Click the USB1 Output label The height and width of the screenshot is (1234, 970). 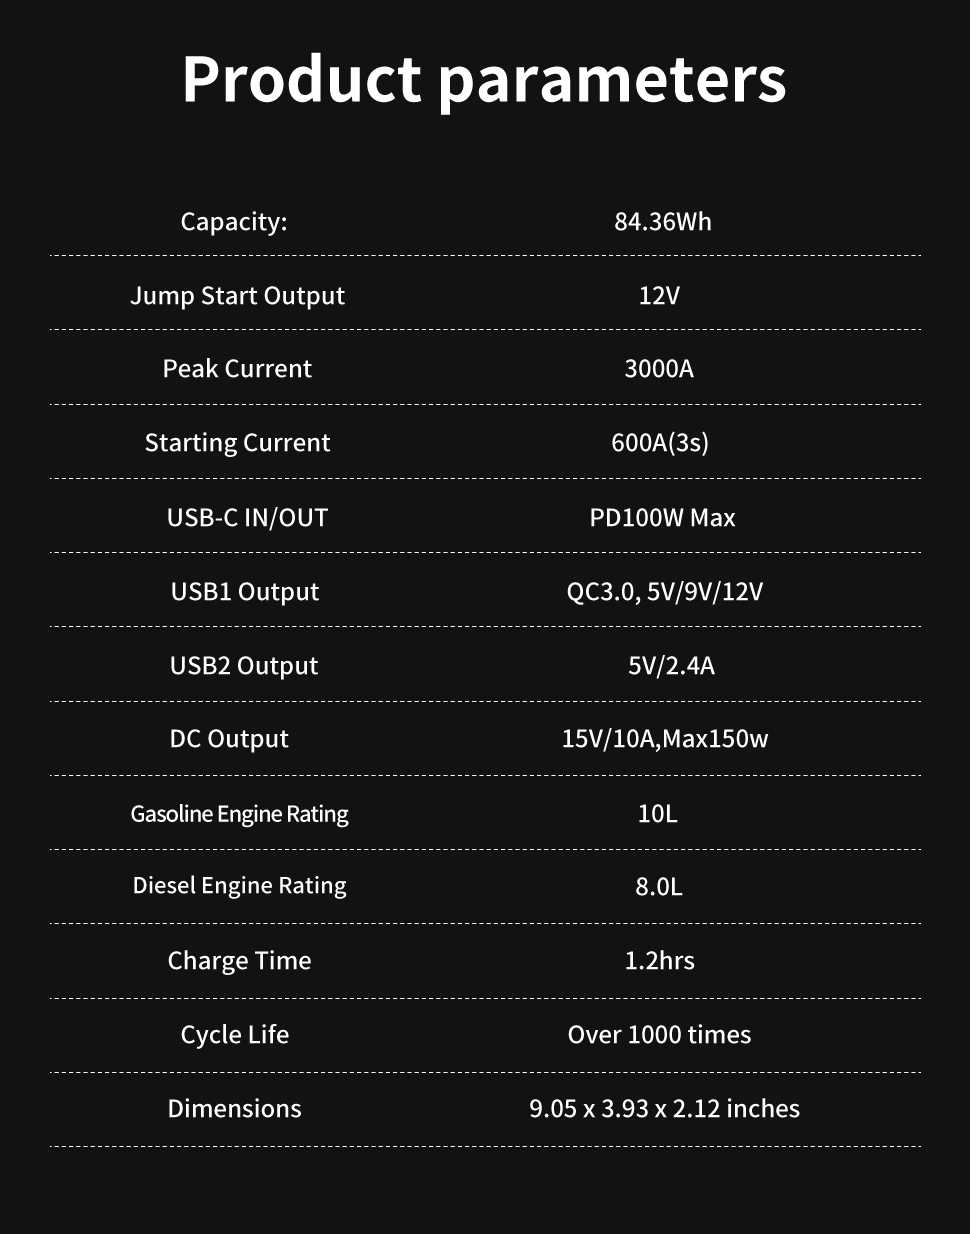point(244,592)
